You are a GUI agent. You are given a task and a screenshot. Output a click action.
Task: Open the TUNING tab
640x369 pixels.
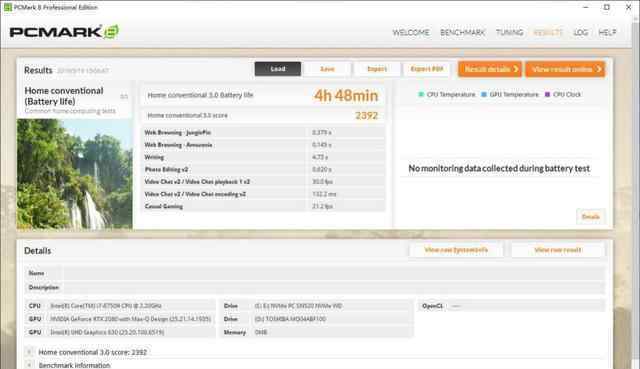point(509,32)
